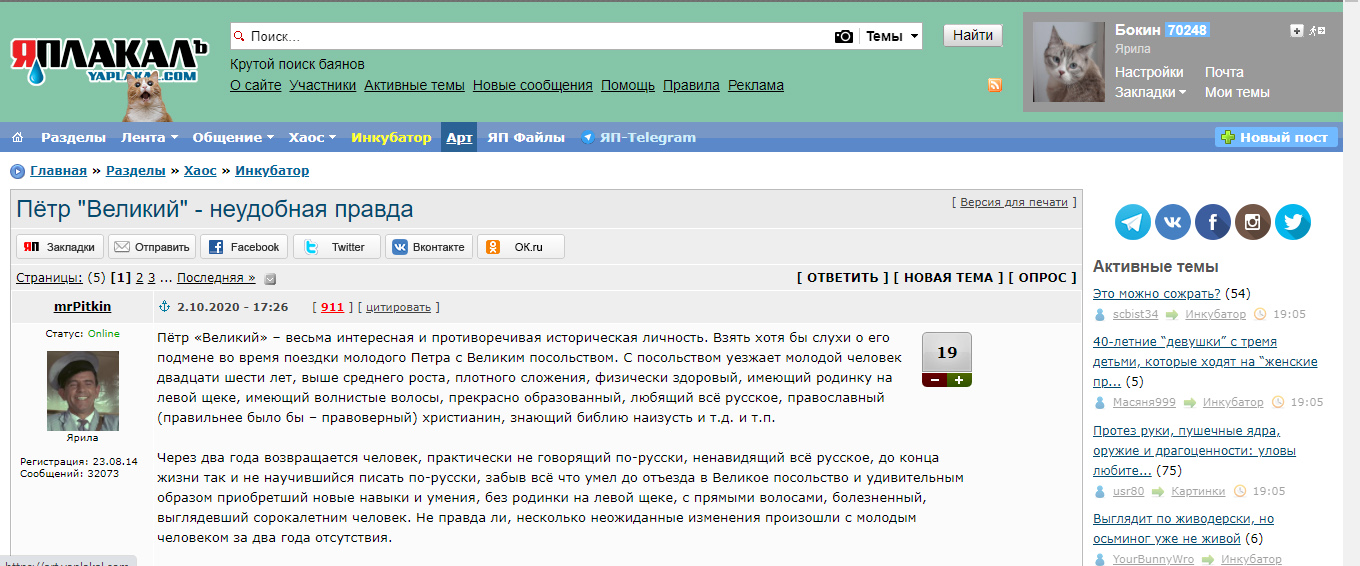1360x566 pixels.
Task: Click the logout running-man icon
Action: pos(1317,31)
